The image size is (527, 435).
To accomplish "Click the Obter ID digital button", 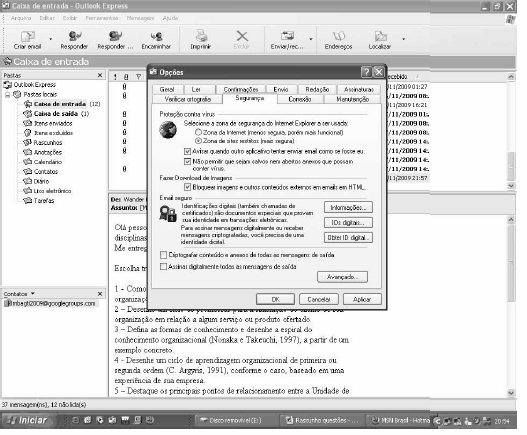I will click(348, 238).
